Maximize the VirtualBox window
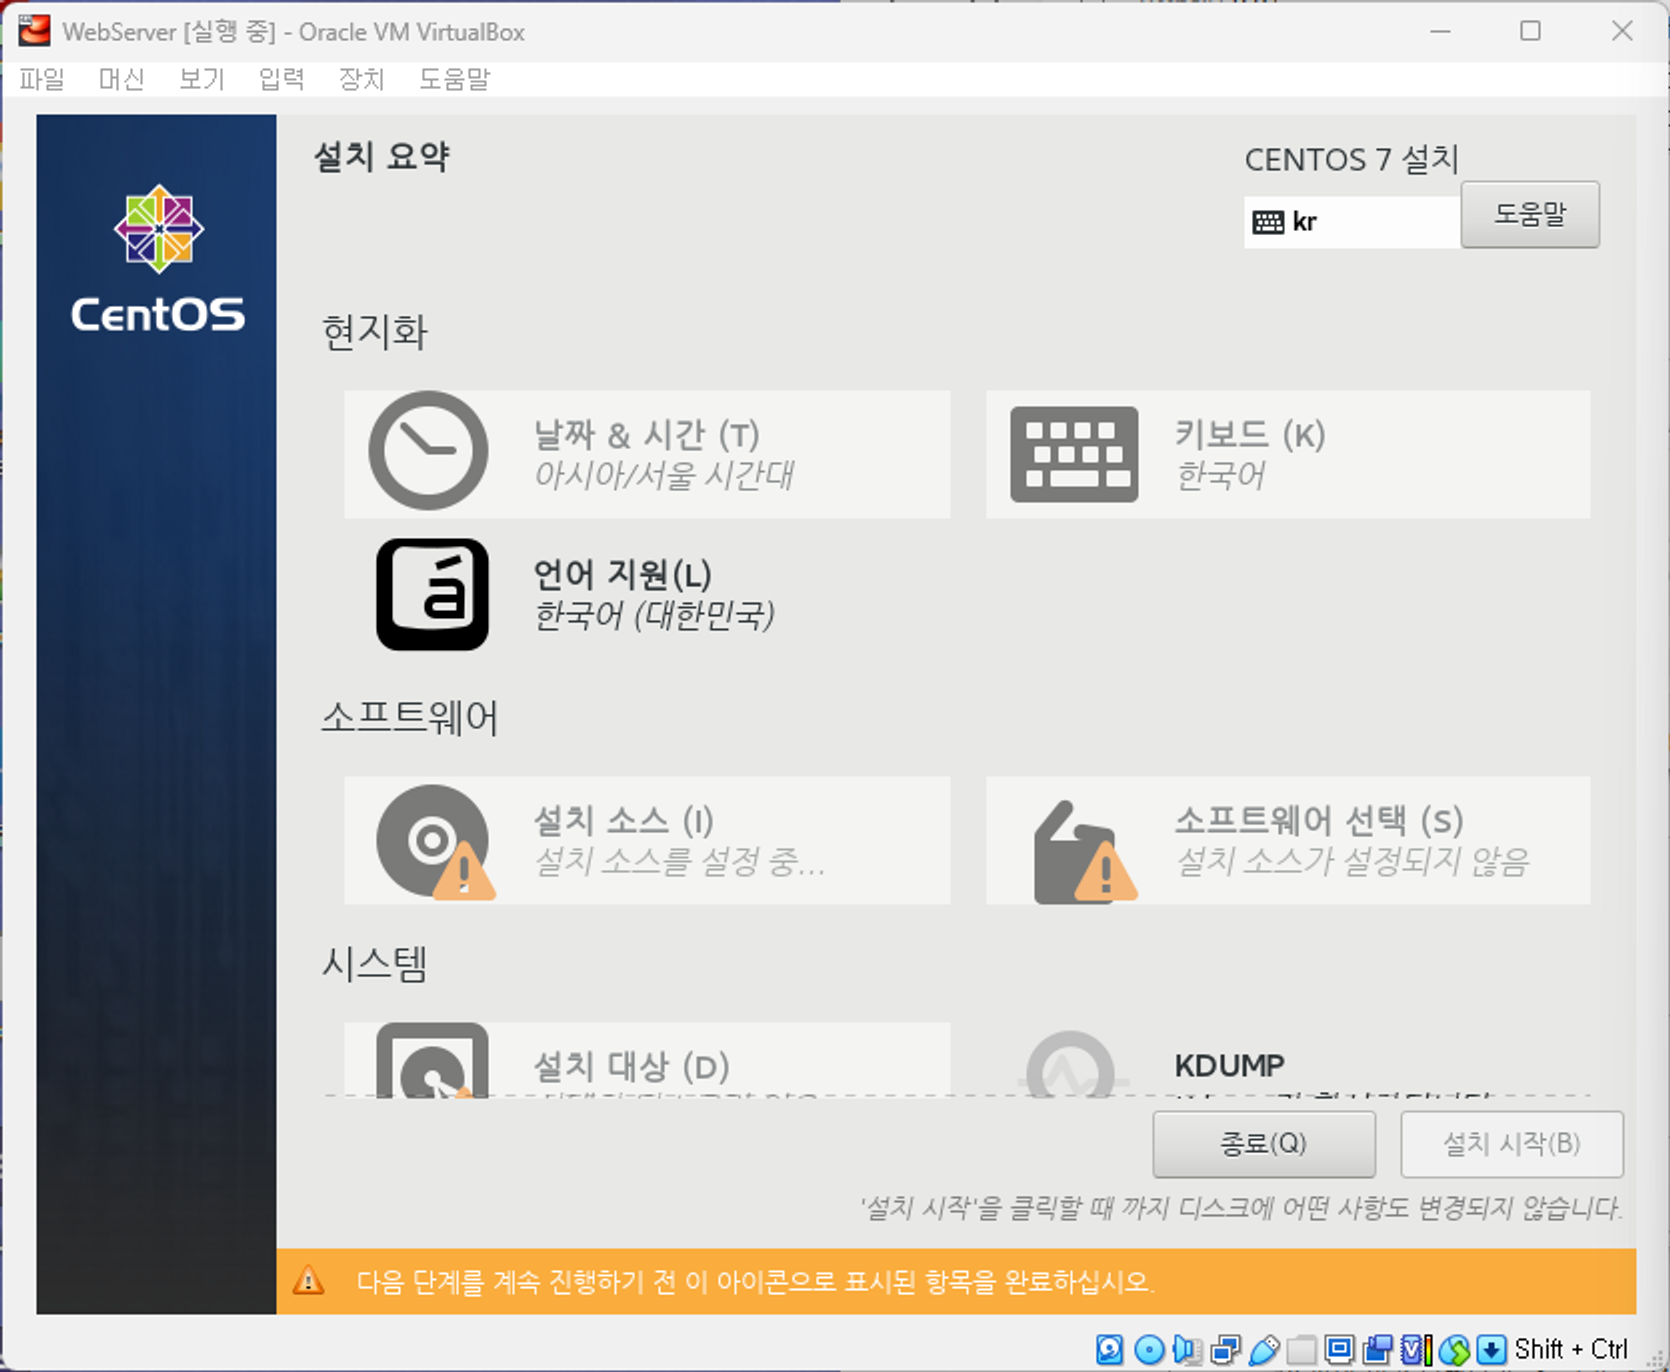 (1530, 31)
